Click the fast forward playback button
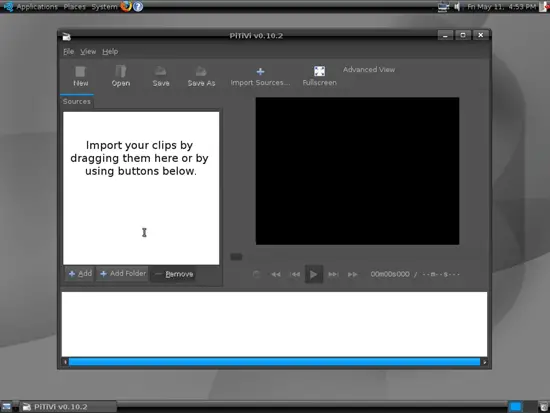Image resolution: width=550 pixels, height=413 pixels. 353,274
